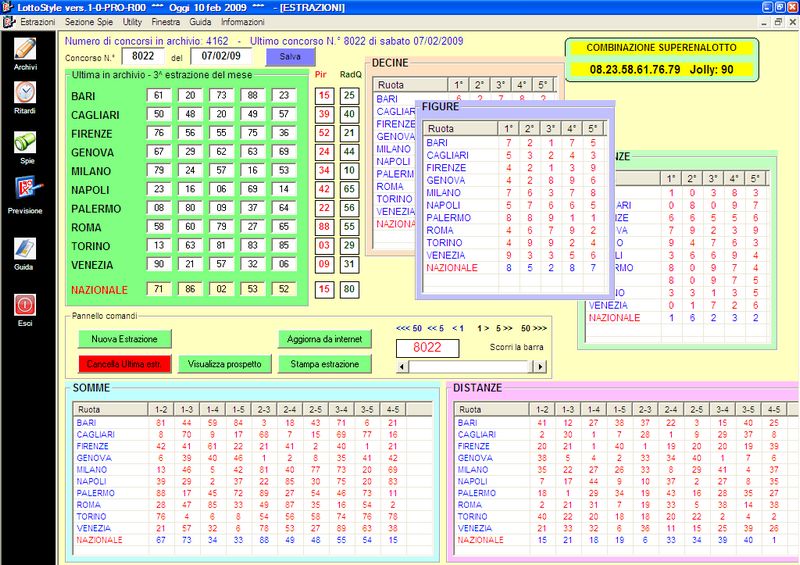The height and width of the screenshot is (565, 800).
Task: Click the date field 07/02/09
Action: tap(220, 56)
